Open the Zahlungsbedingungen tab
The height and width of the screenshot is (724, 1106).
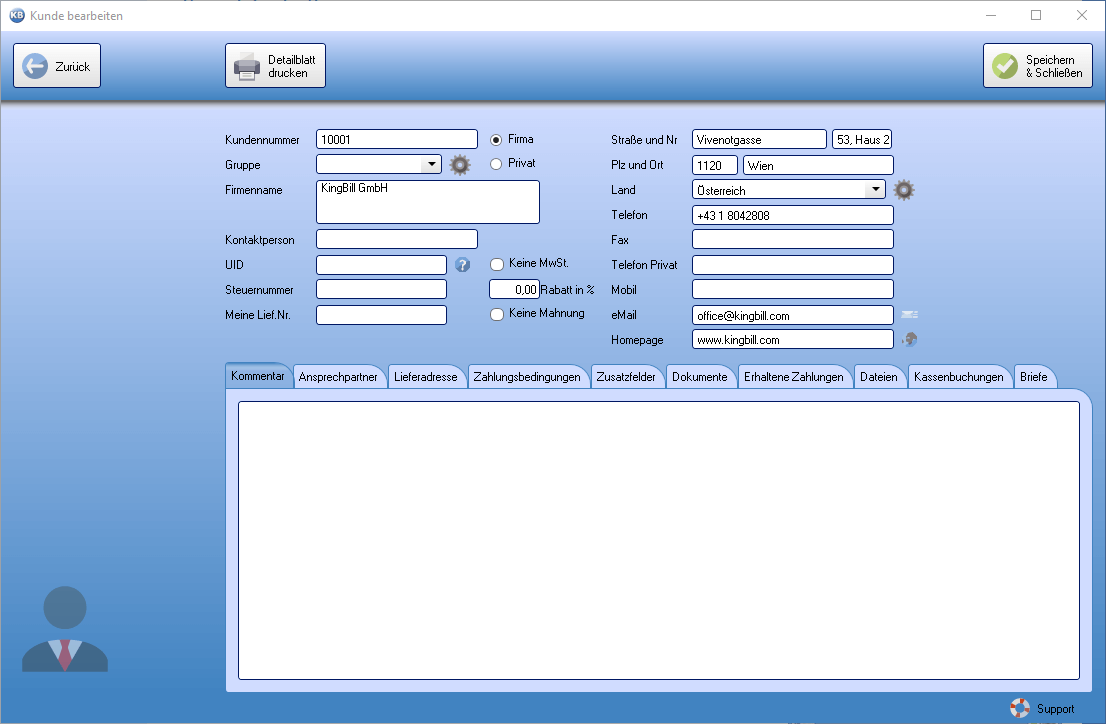[527, 377]
